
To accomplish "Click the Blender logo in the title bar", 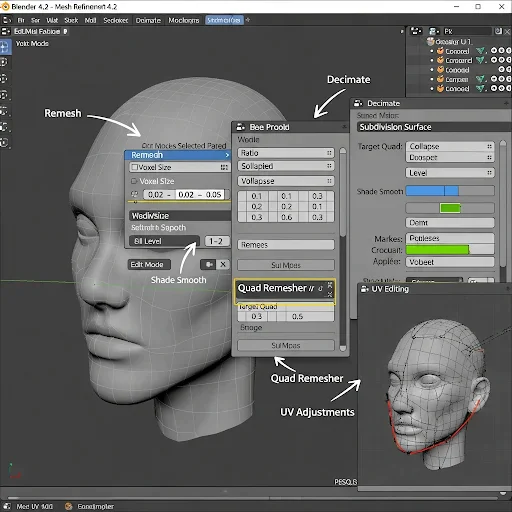I will pos(5,6).
